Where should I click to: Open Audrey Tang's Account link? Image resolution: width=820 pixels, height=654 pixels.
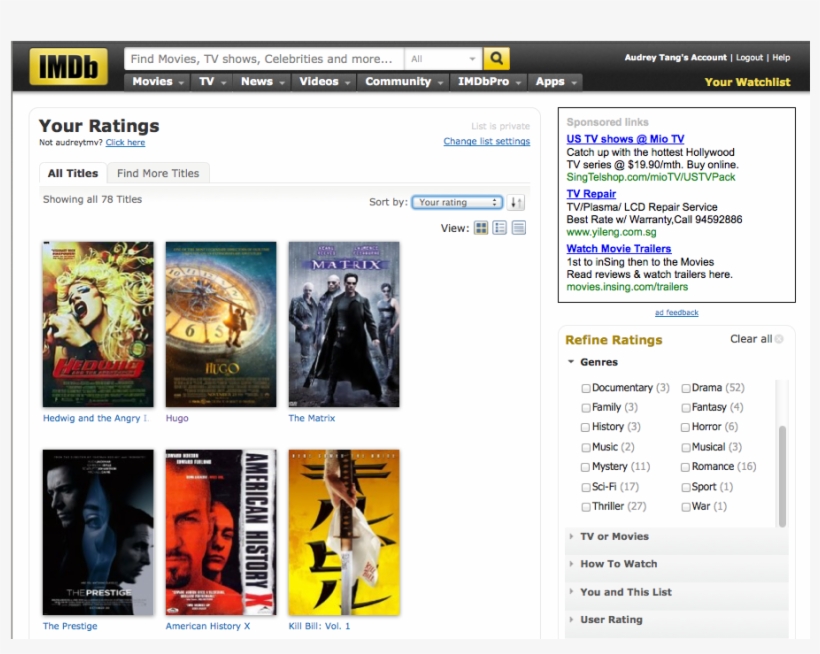click(x=675, y=58)
